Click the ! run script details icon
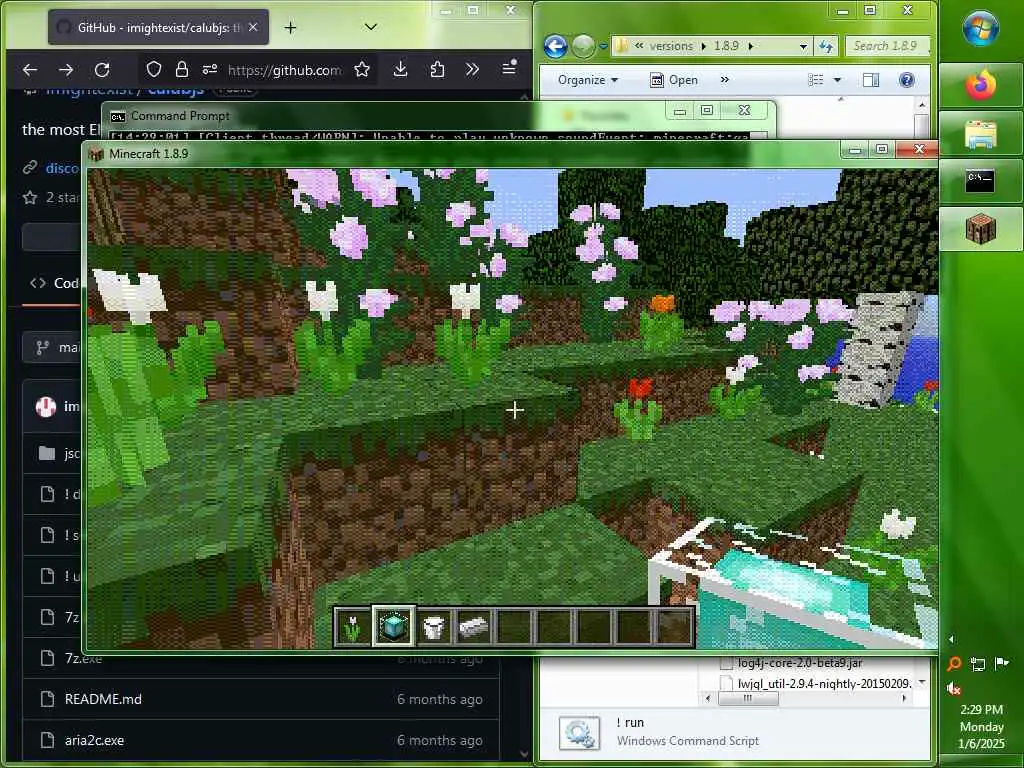The width and height of the screenshot is (1024, 768). (x=579, y=733)
